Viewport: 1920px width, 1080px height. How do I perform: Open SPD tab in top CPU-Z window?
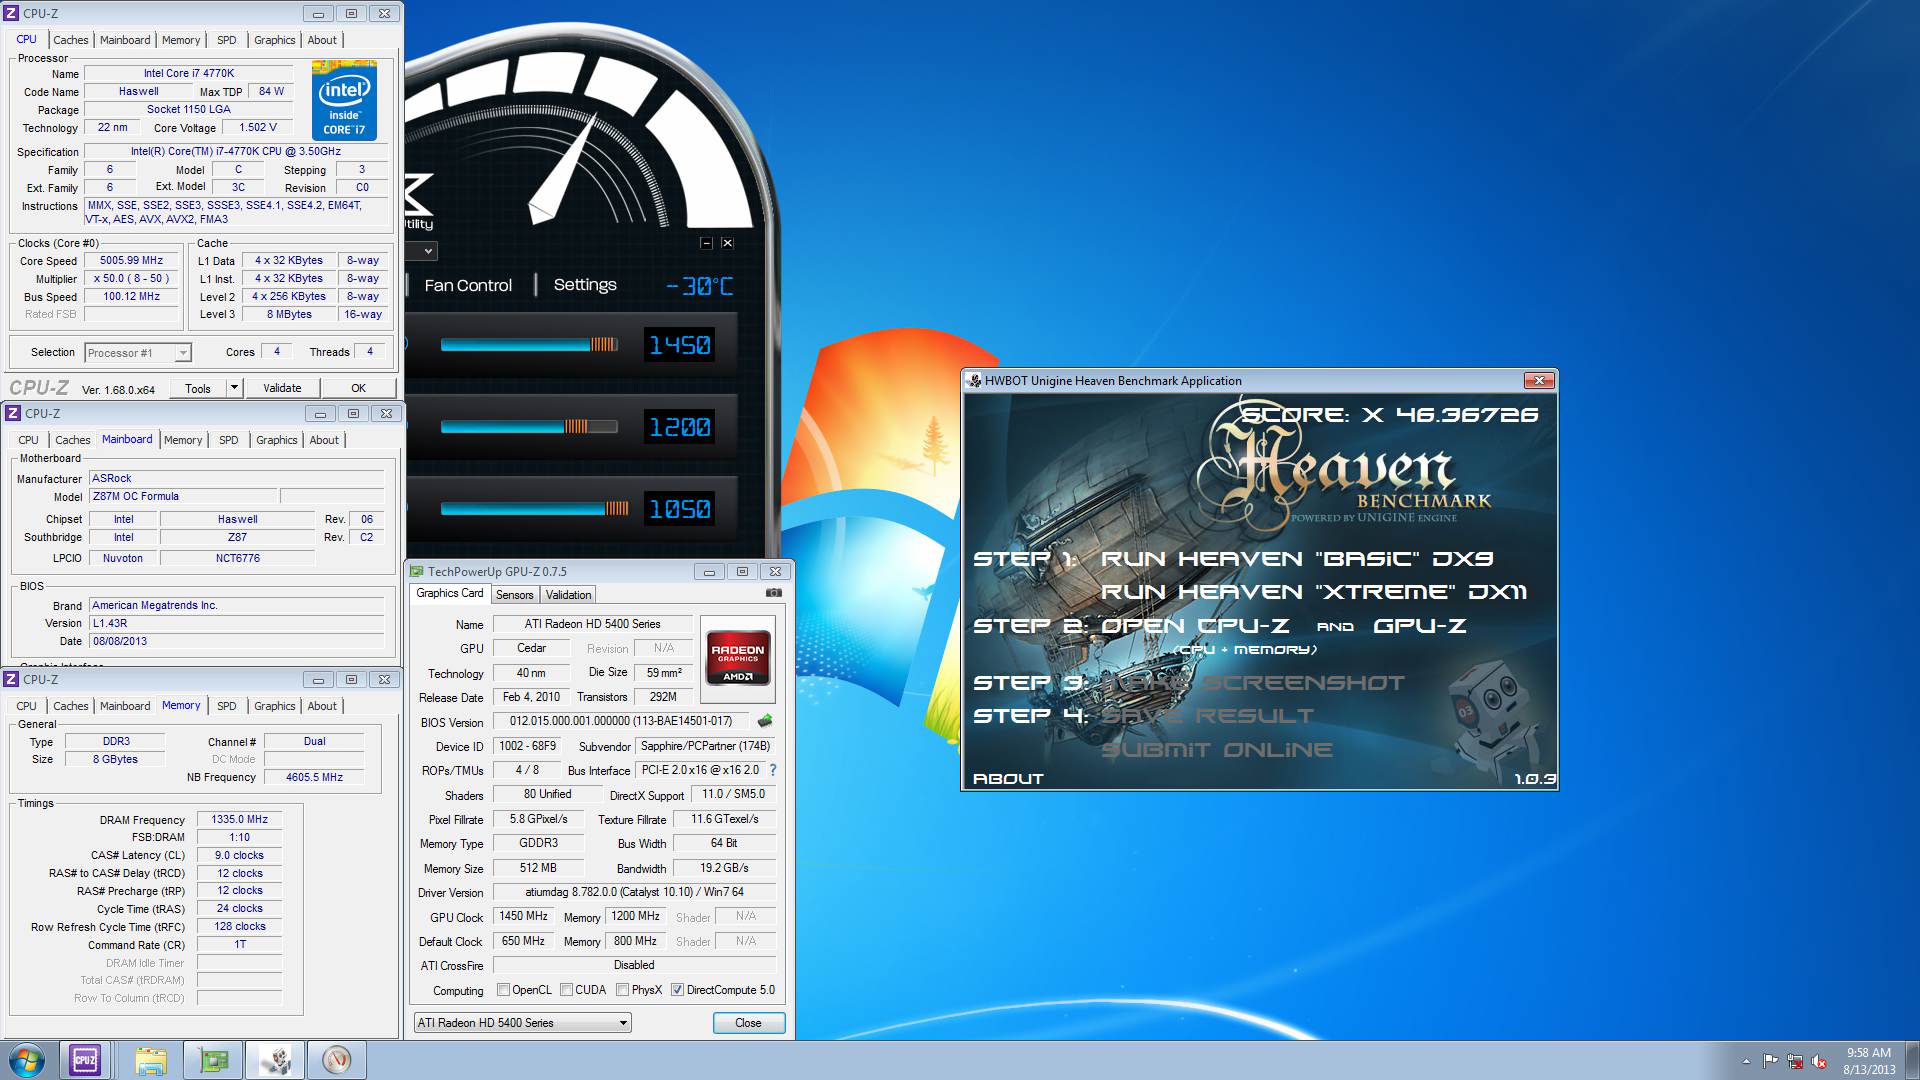pyautogui.click(x=227, y=40)
